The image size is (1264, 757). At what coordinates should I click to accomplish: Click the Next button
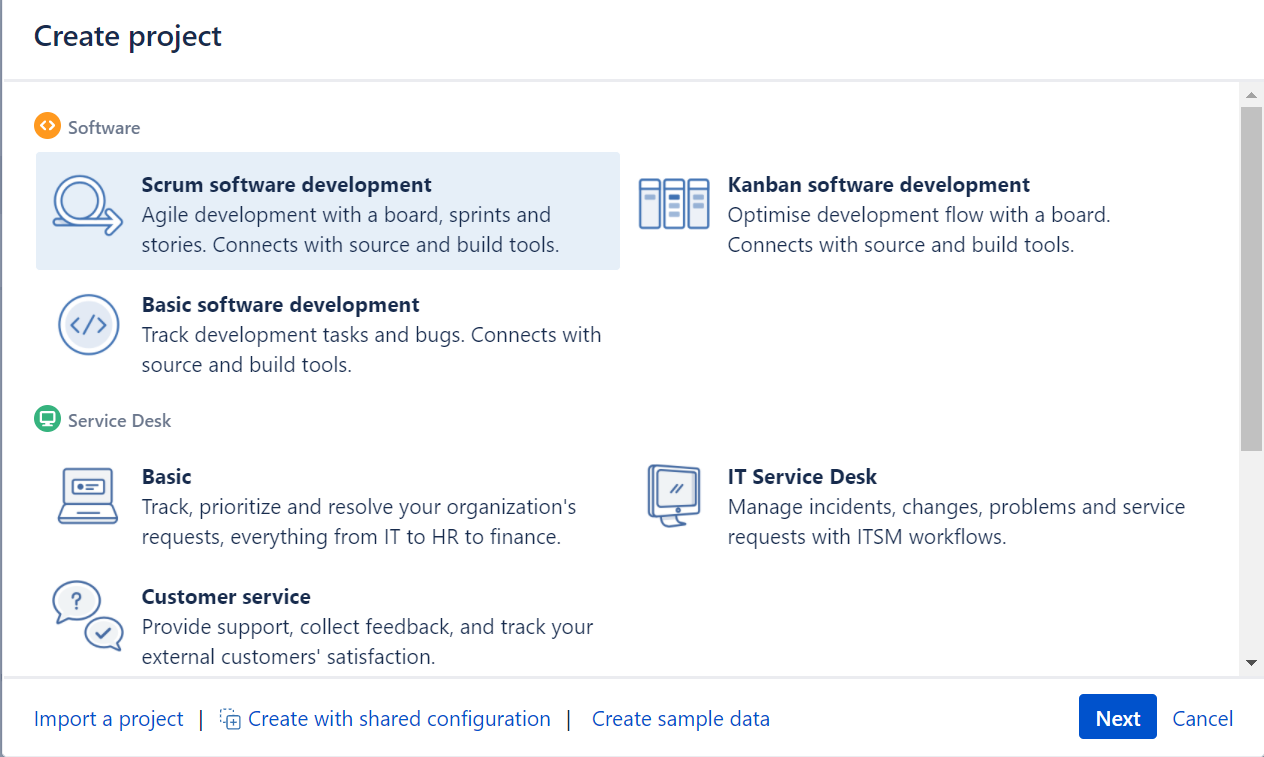click(1118, 717)
